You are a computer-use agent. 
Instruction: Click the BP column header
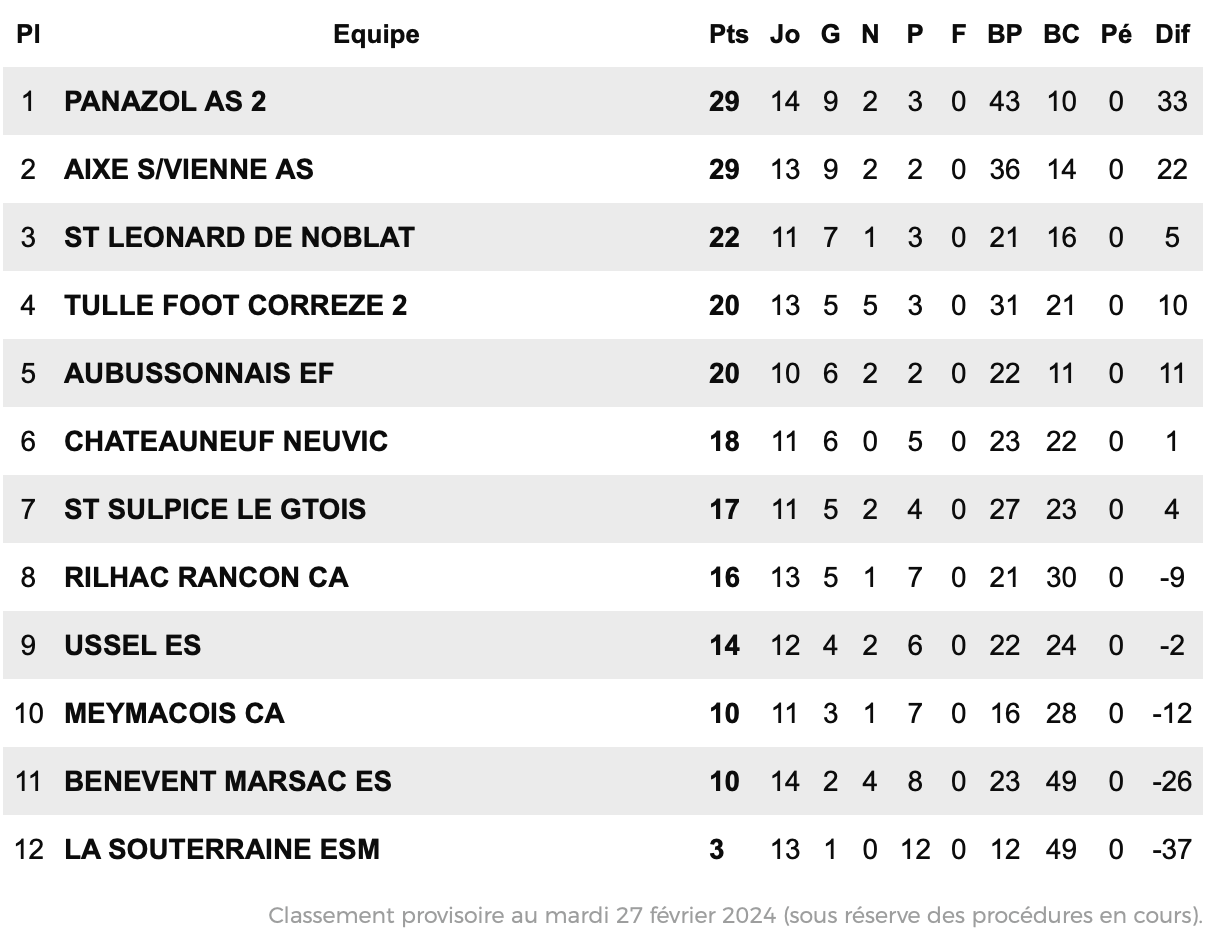(x=1005, y=34)
